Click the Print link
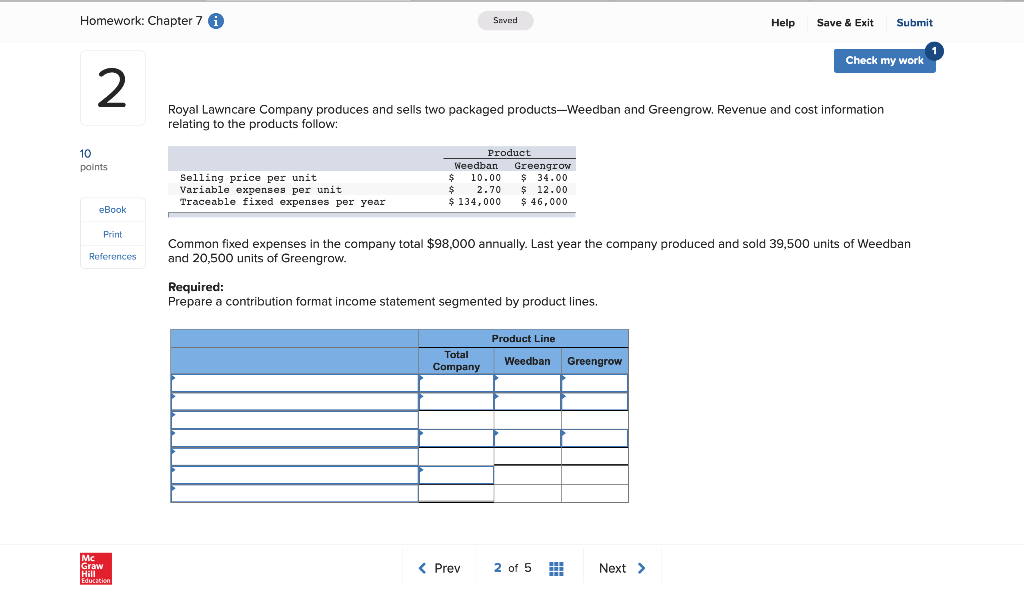Screen dimensions: 1024x591 tap(112, 233)
